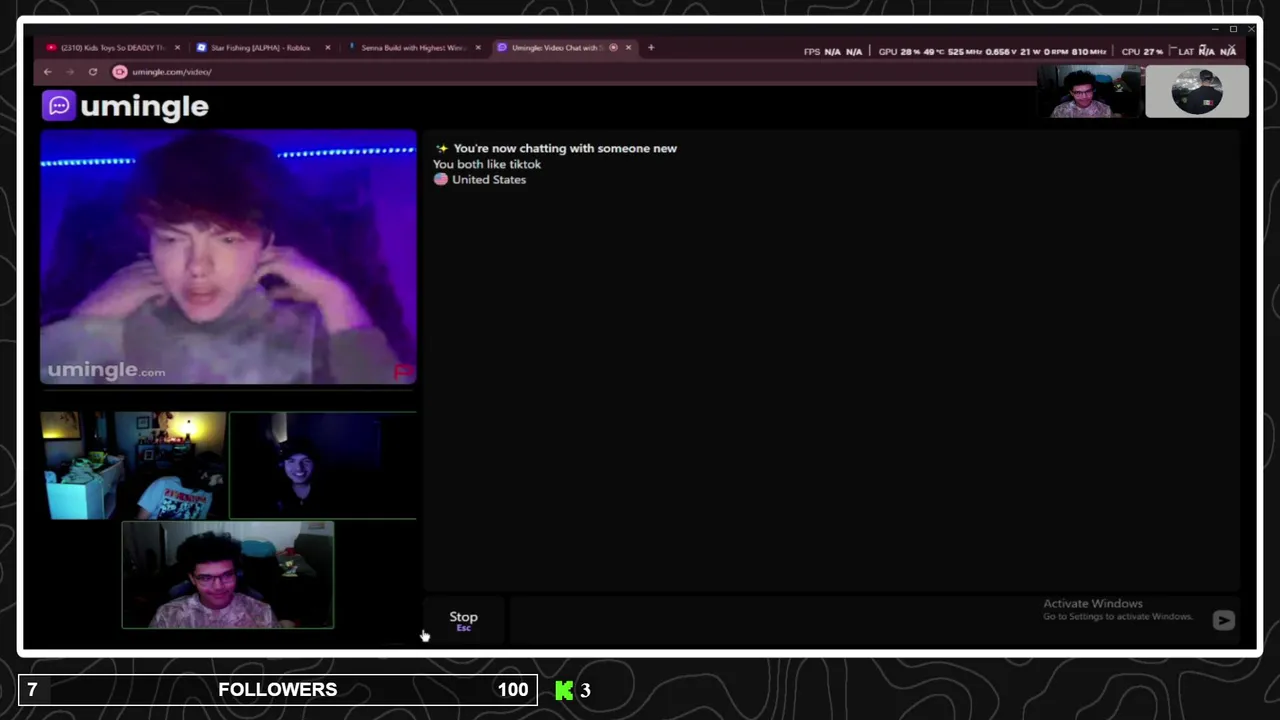Screen dimensions: 1280x720
Task: Close the Senna Build tab
Action: coord(478,47)
